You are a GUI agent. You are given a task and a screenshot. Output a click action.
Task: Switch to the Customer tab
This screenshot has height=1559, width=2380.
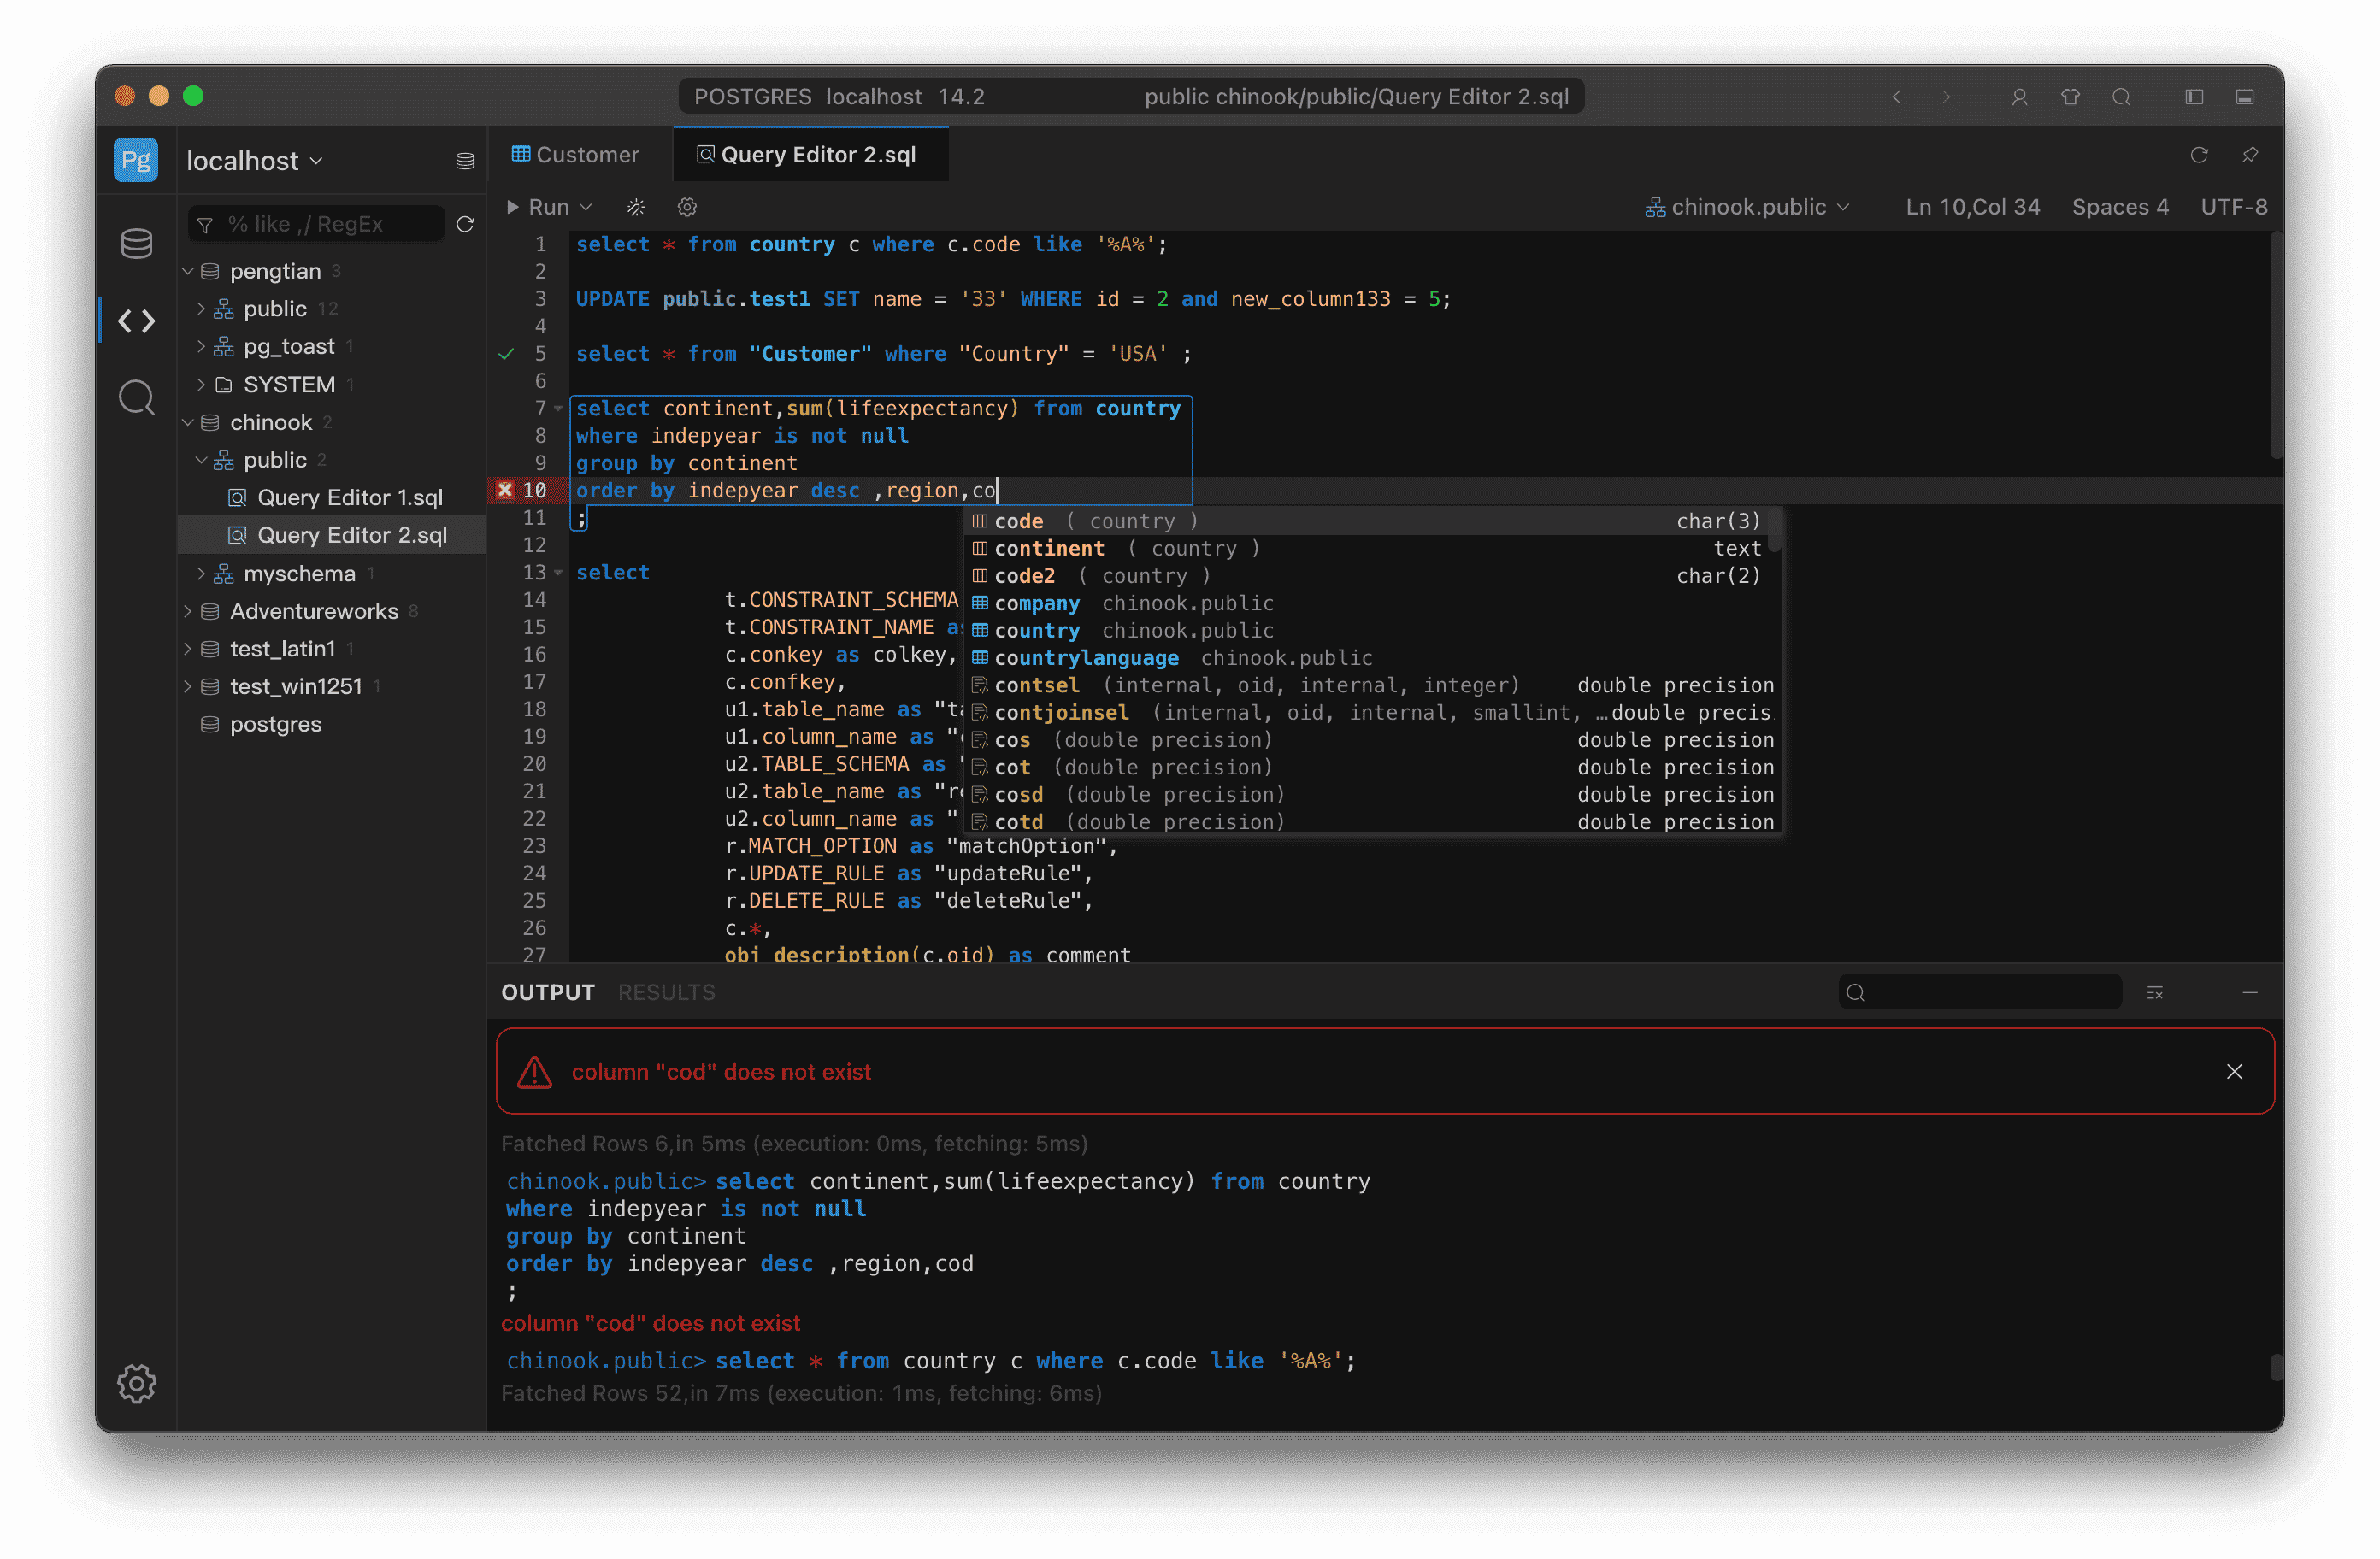[576, 154]
